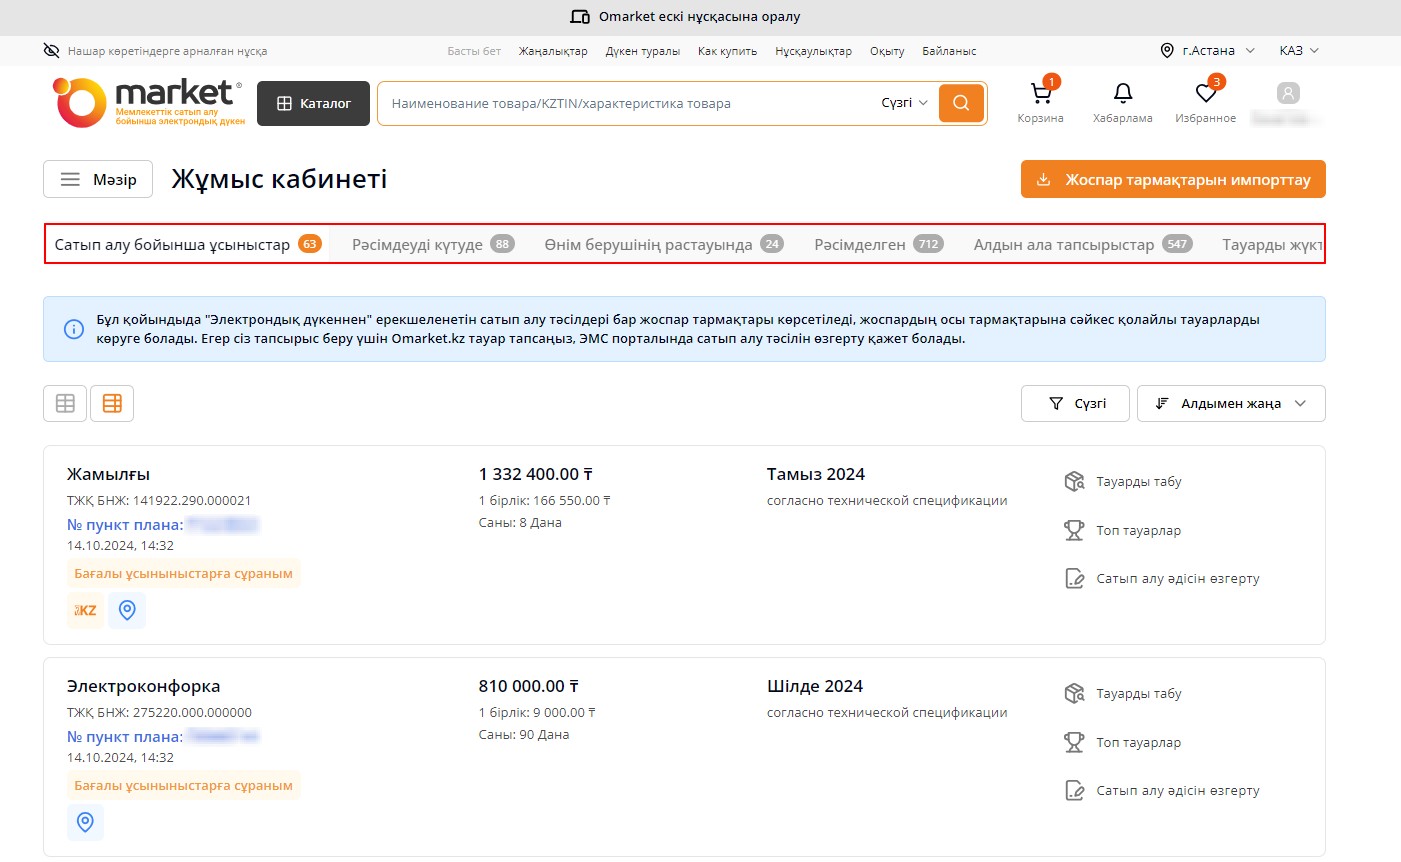The height and width of the screenshot is (862, 1401).
Task: Expand the Алдымен жаңа sort dropdown
Action: (x=1230, y=403)
